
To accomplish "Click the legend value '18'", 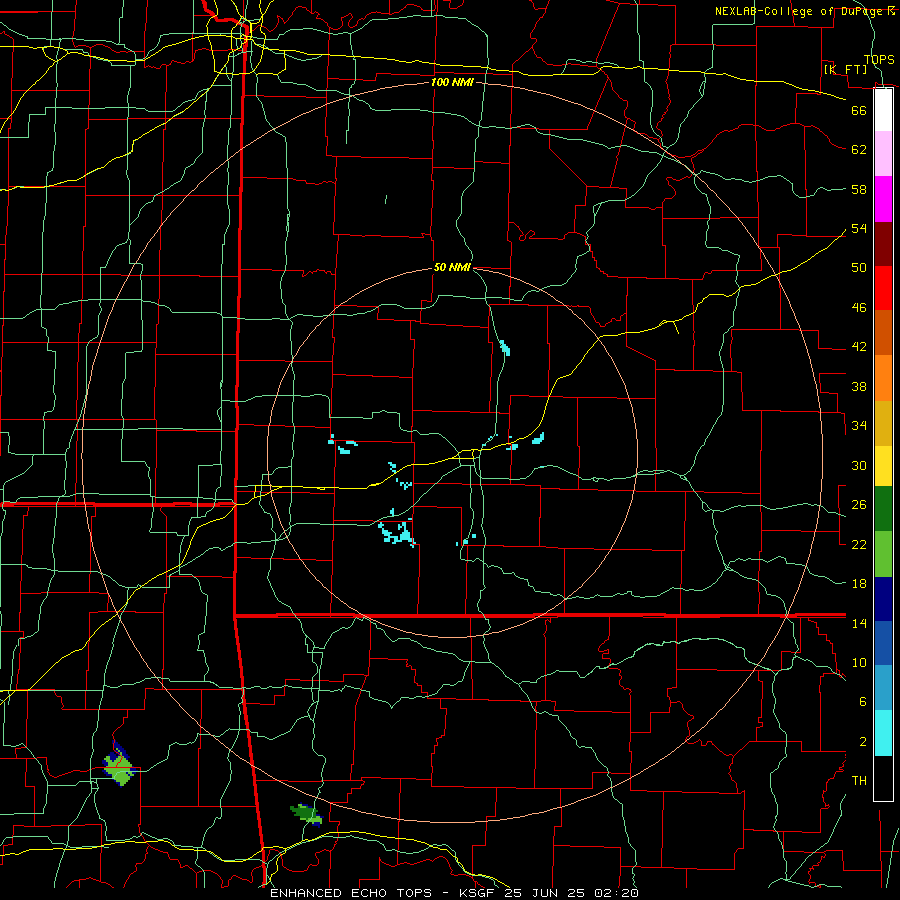I will pos(859,584).
